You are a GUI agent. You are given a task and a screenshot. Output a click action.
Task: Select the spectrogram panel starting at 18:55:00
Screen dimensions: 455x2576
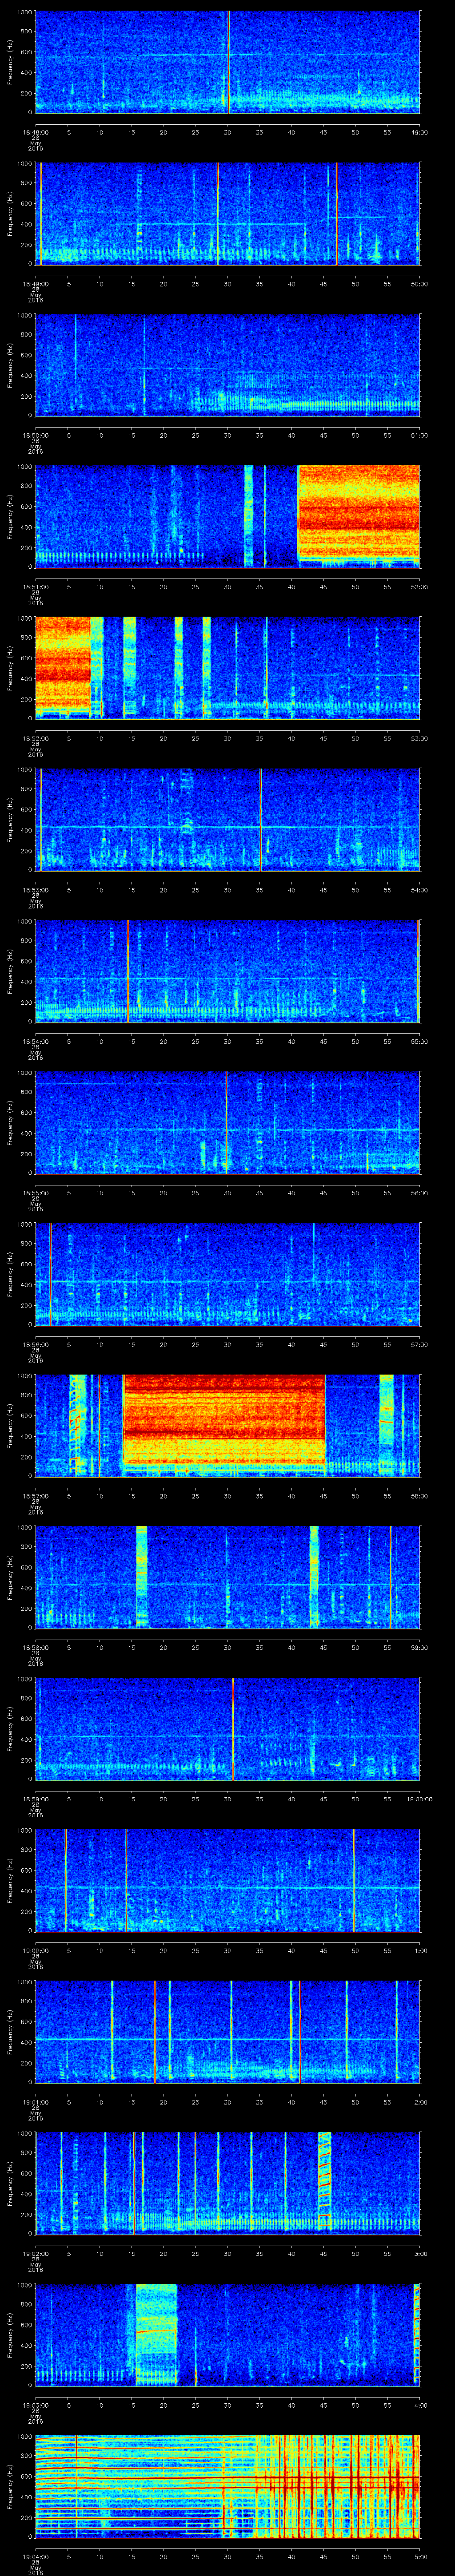tap(227, 1122)
